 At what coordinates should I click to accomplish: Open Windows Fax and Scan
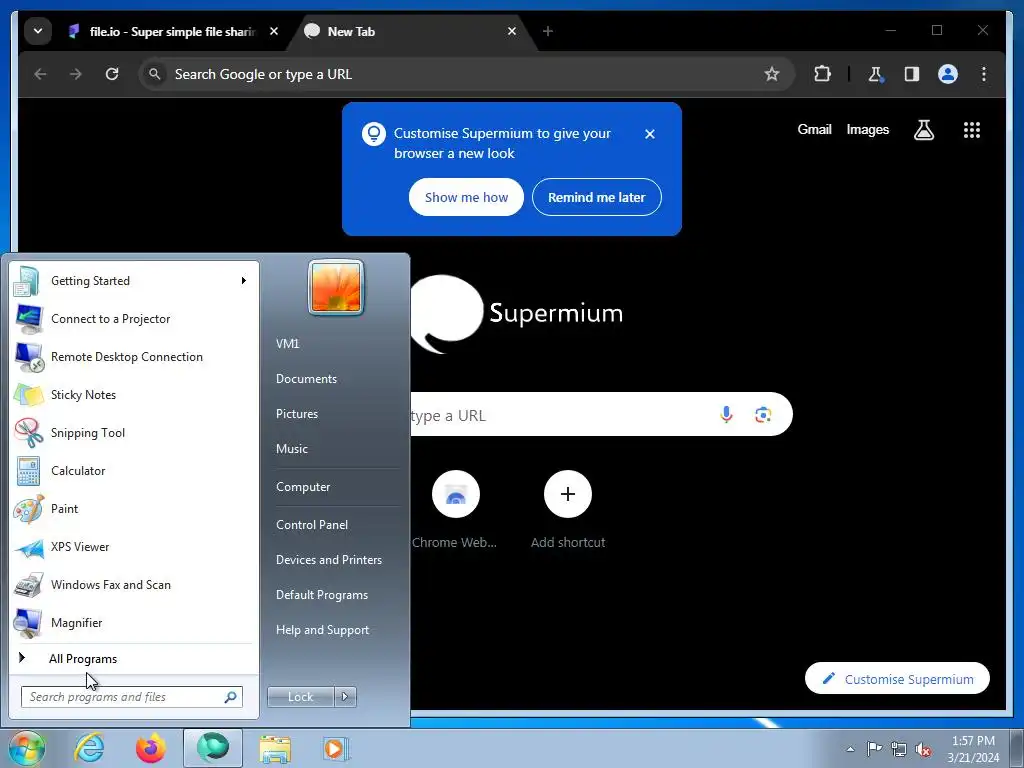133,585
